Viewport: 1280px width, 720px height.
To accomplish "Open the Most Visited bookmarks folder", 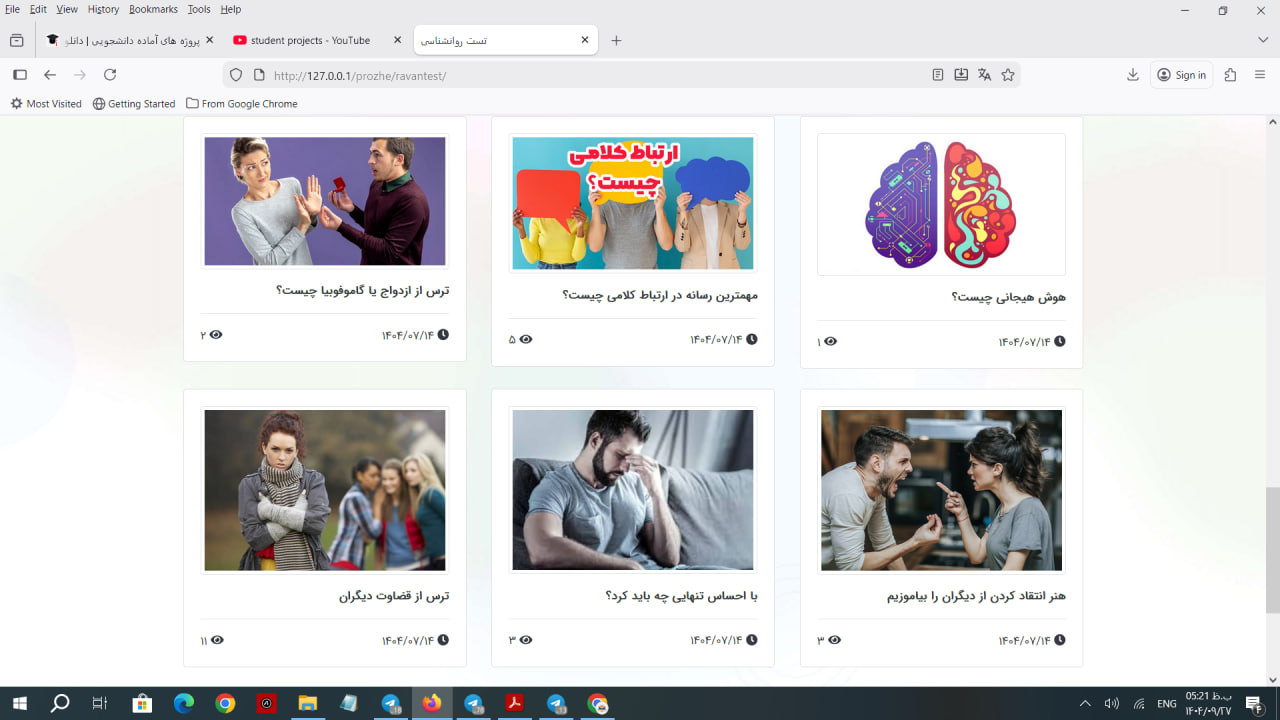I will coord(46,104).
